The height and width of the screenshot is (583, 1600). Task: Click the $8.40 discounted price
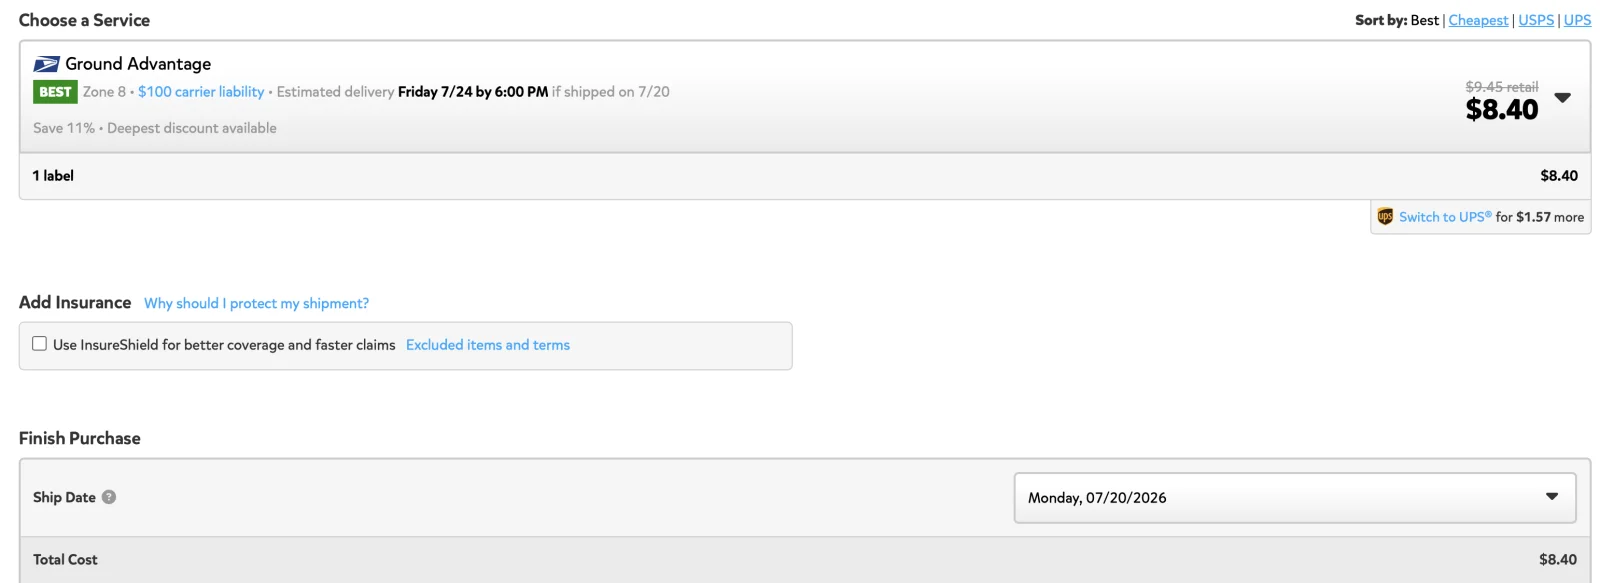click(1502, 110)
